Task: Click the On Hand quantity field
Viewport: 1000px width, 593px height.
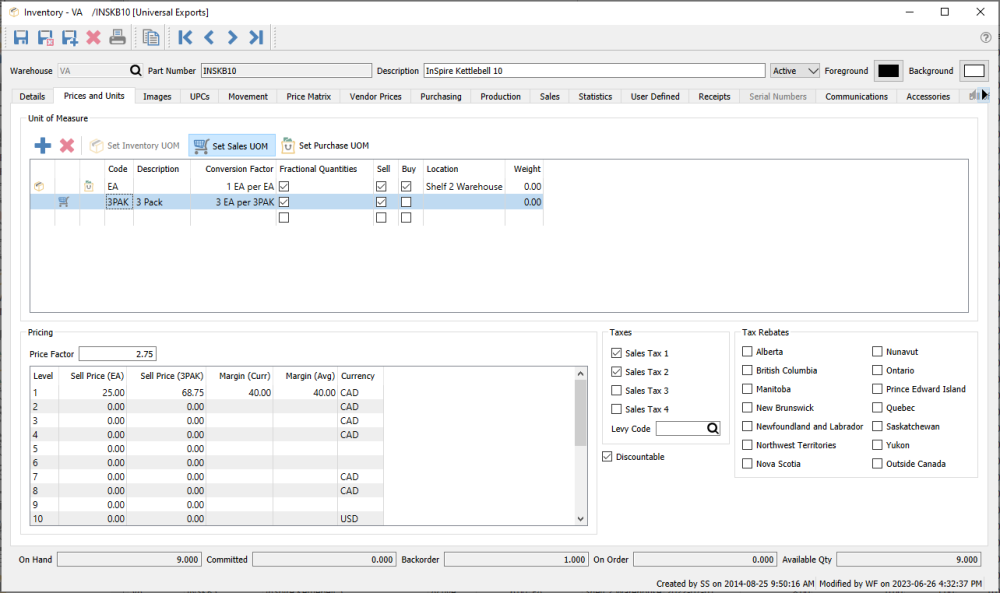Action: tap(129, 559)
